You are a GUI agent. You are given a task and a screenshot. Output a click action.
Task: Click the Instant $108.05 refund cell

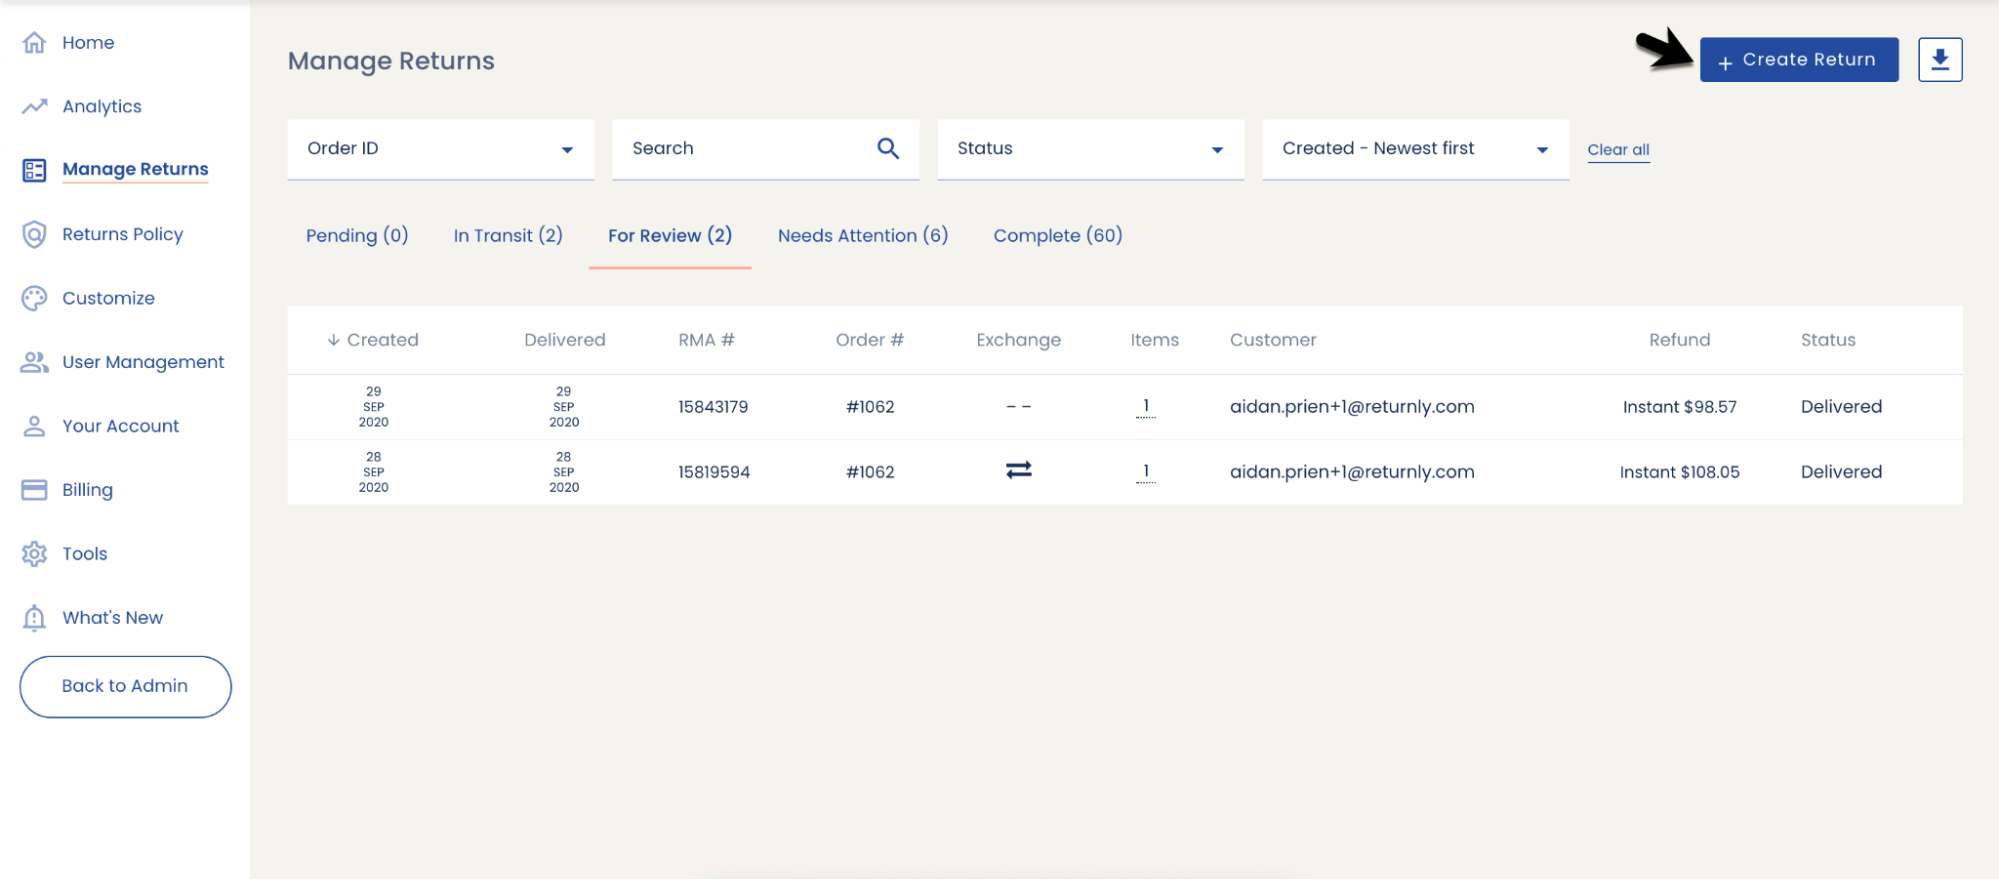[x=1680, y=472]
